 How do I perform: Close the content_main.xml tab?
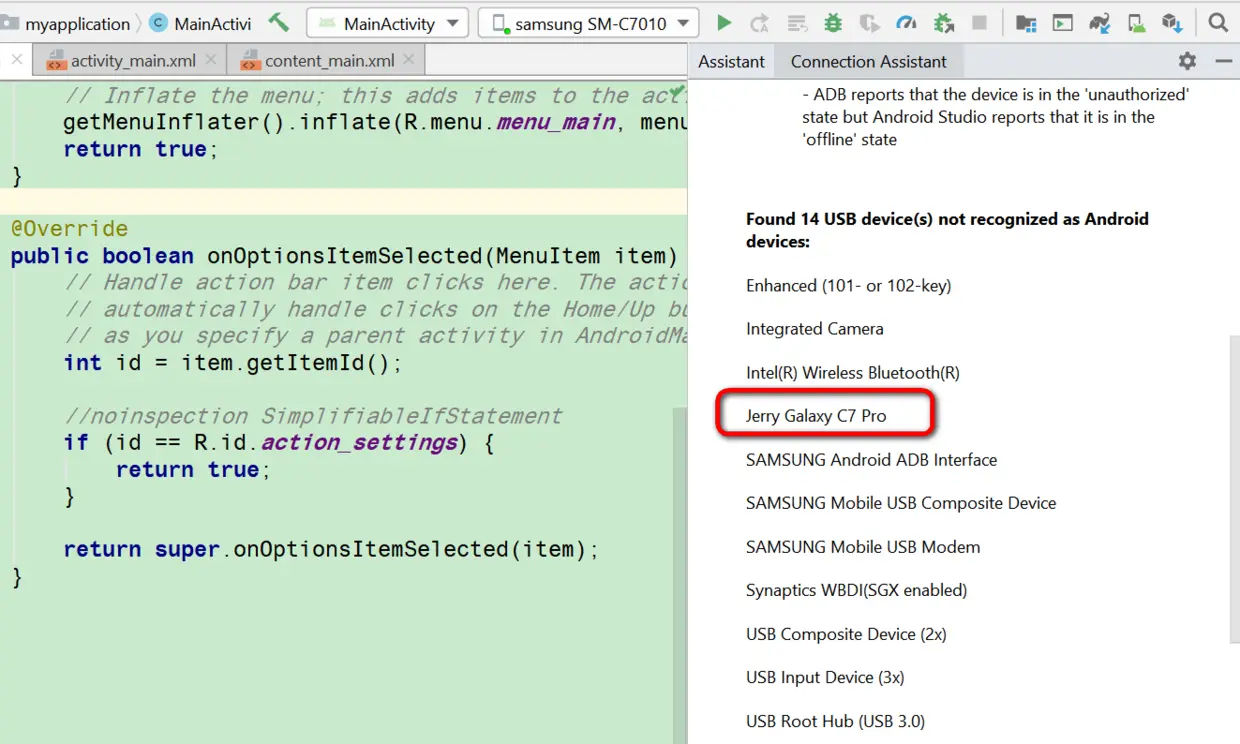click(408, 60)
